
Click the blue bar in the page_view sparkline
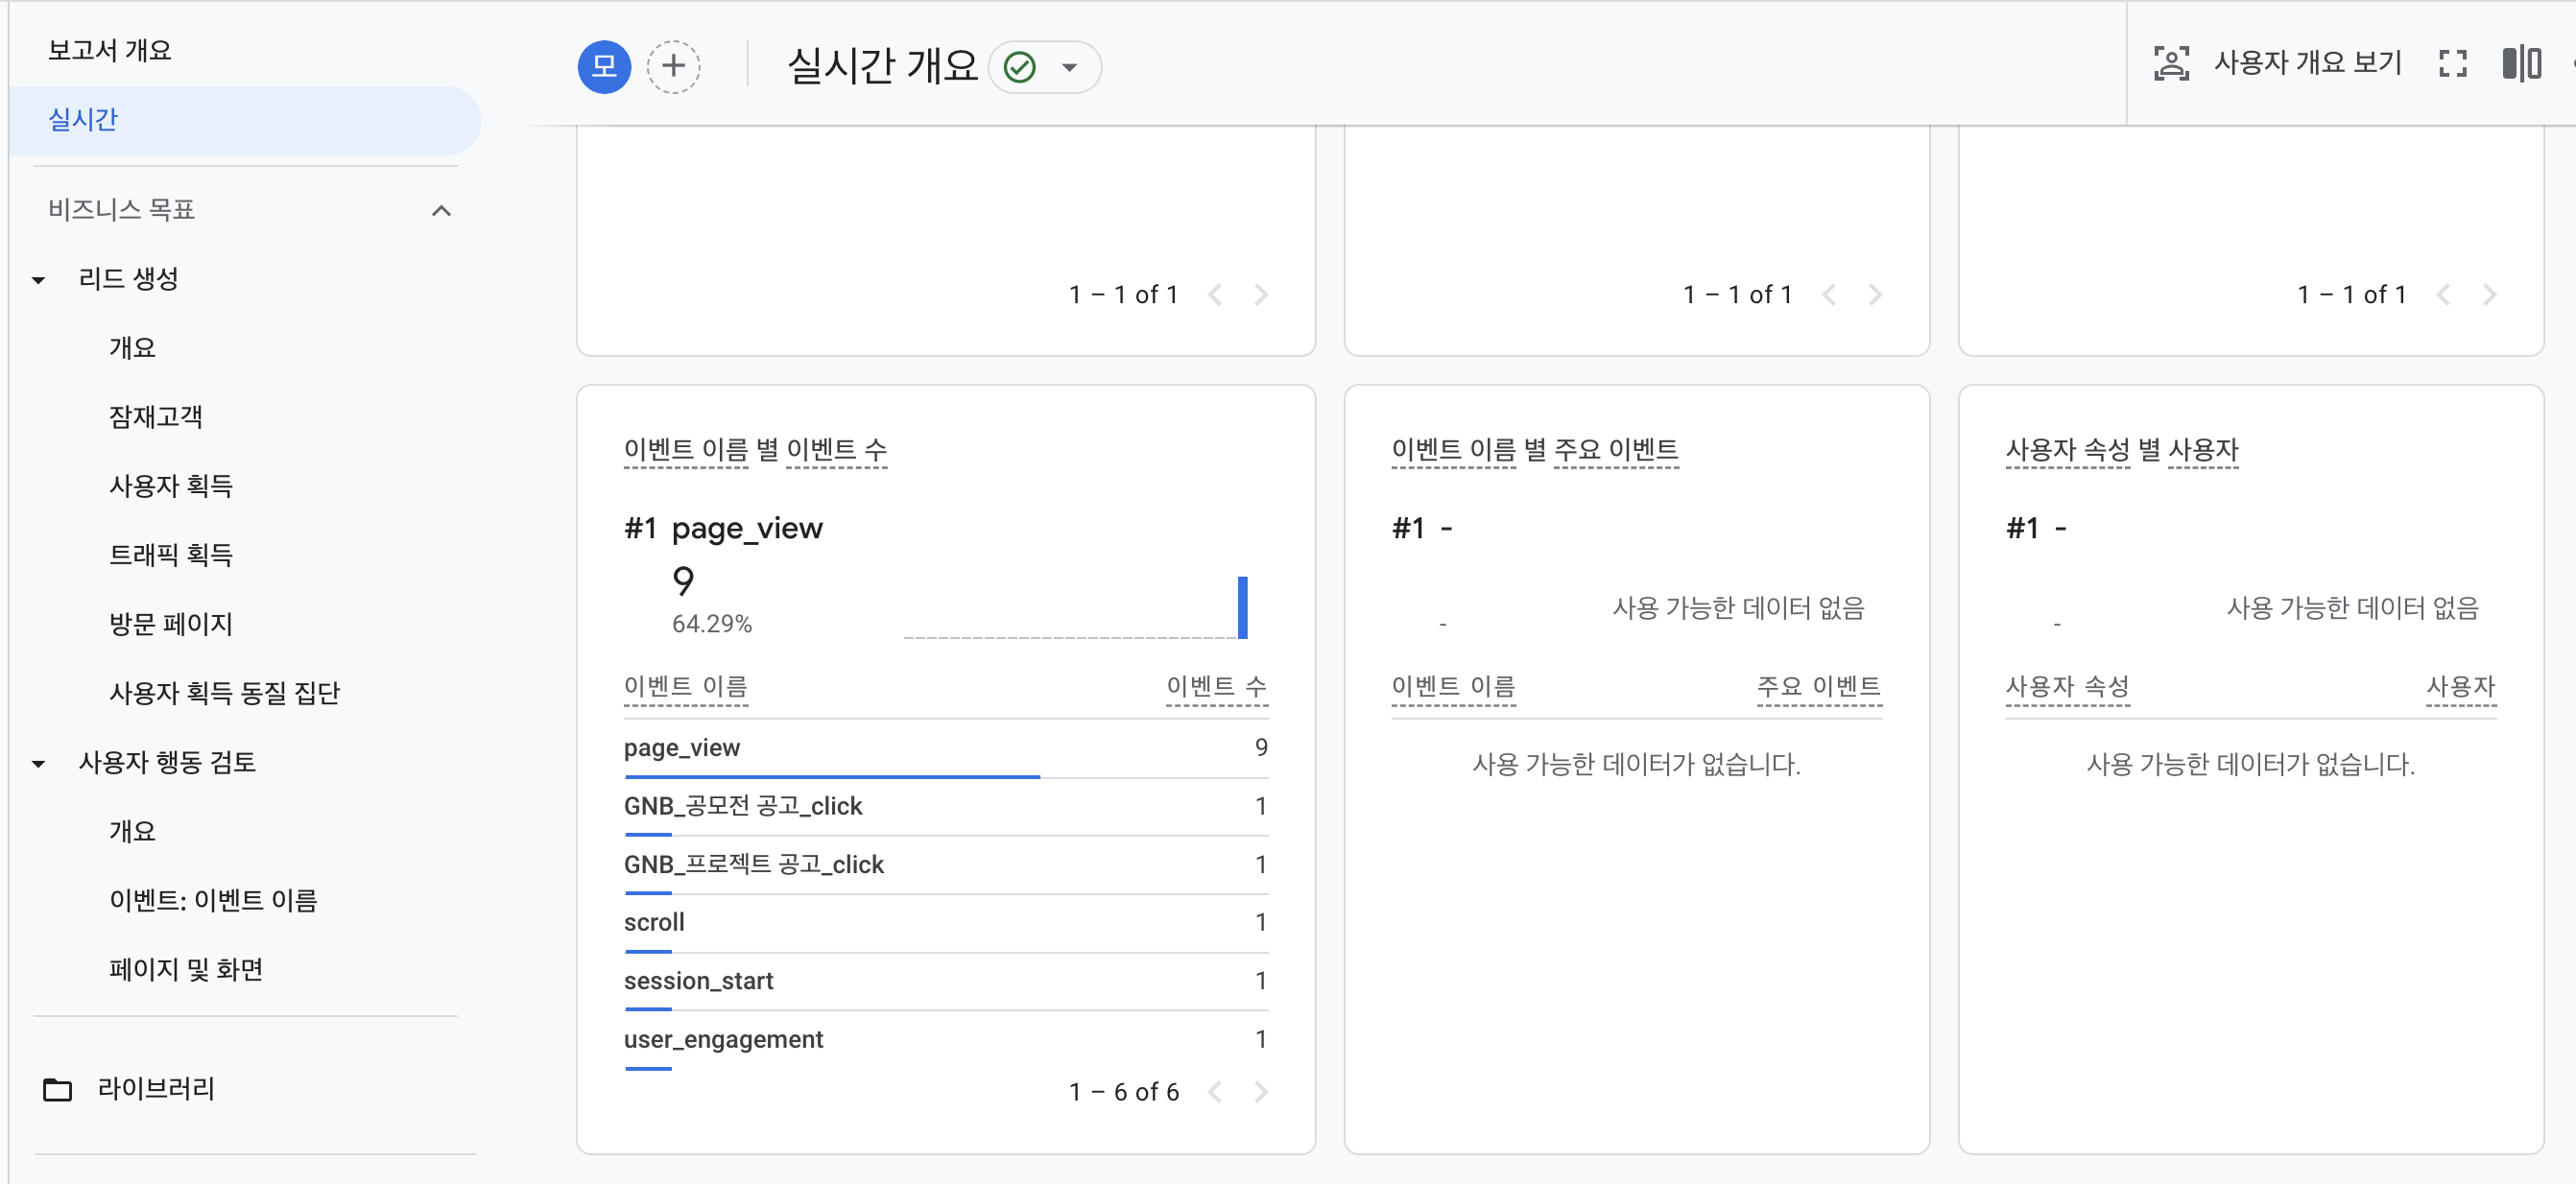coord(1242,607)
